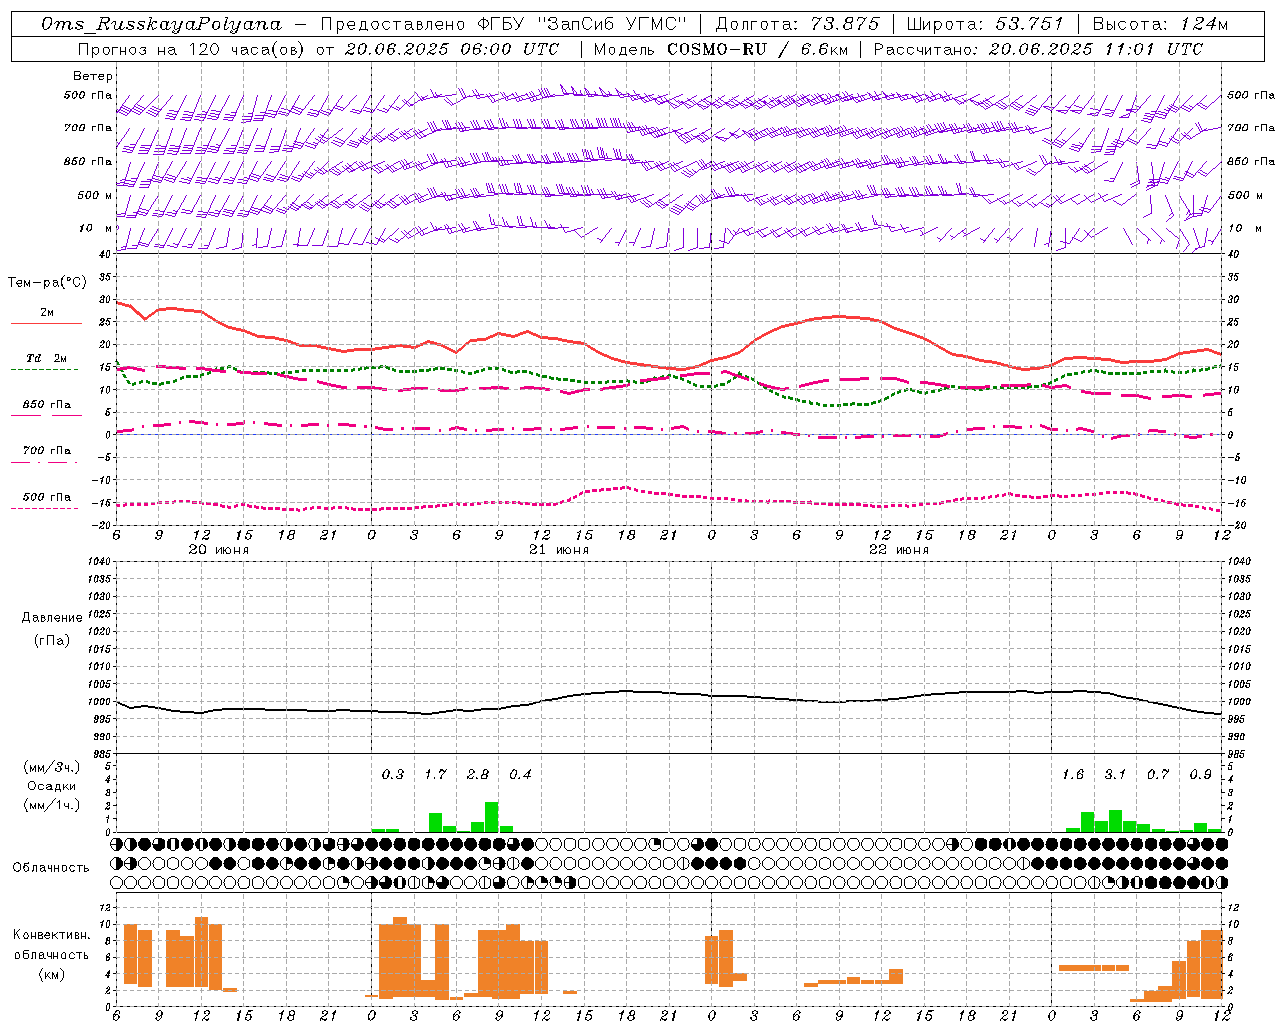The image size is (1280, 1024).
Task: Click the 2.8 three-hour precipitation value
Action: coord(478,775)
